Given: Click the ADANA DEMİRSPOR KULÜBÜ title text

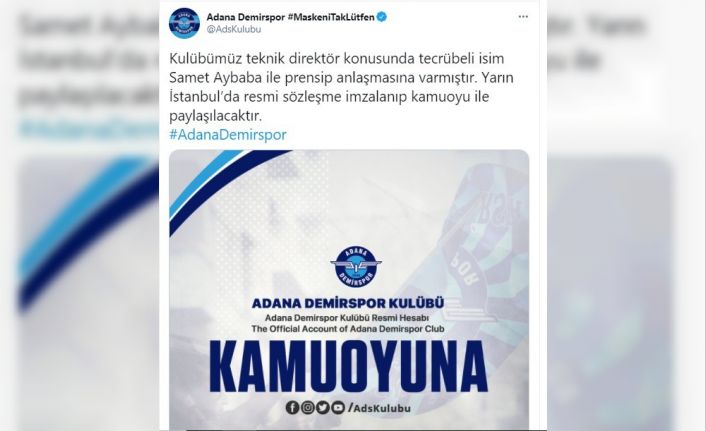Looking at the screenshot, I should point(348,303).
